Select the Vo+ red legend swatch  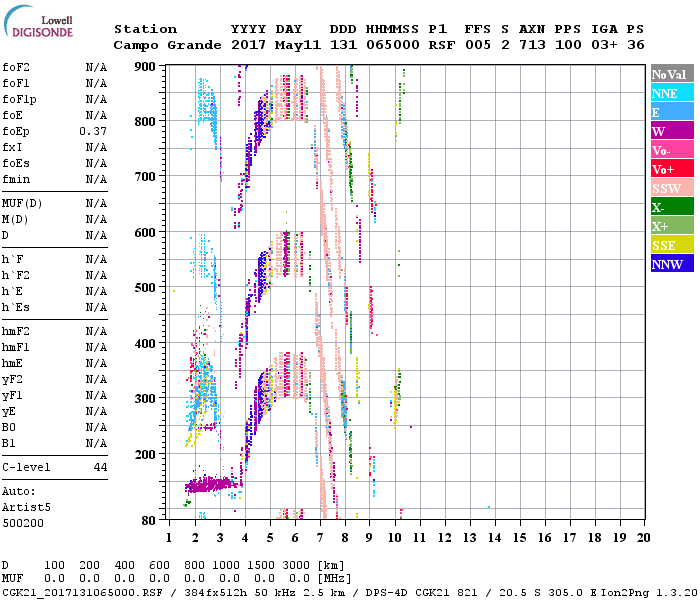point(672,169)
